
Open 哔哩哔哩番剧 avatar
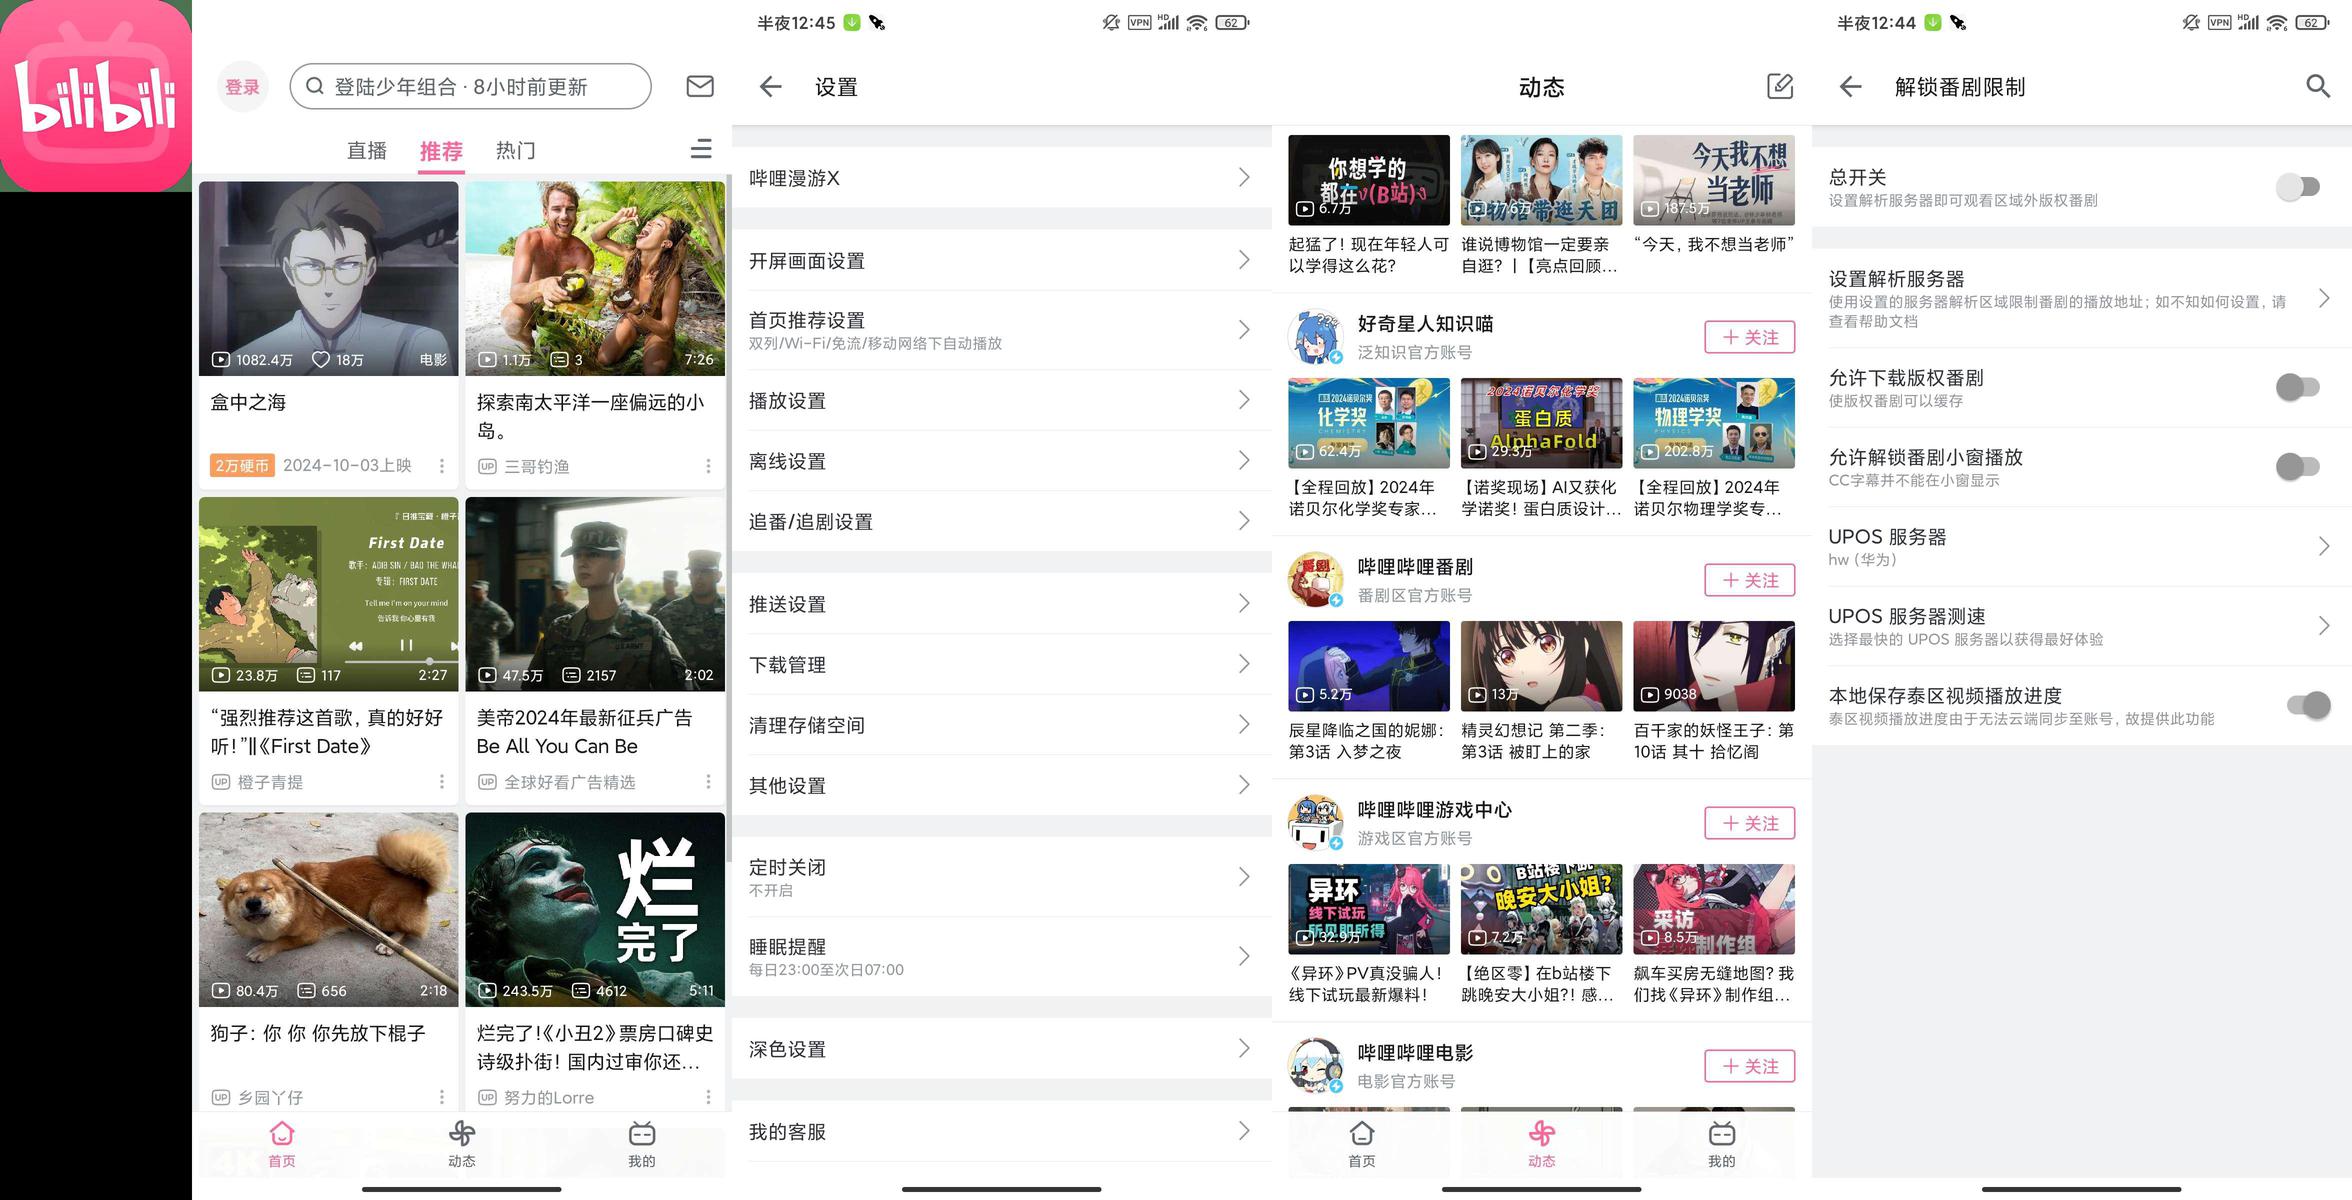(1315, 580)
